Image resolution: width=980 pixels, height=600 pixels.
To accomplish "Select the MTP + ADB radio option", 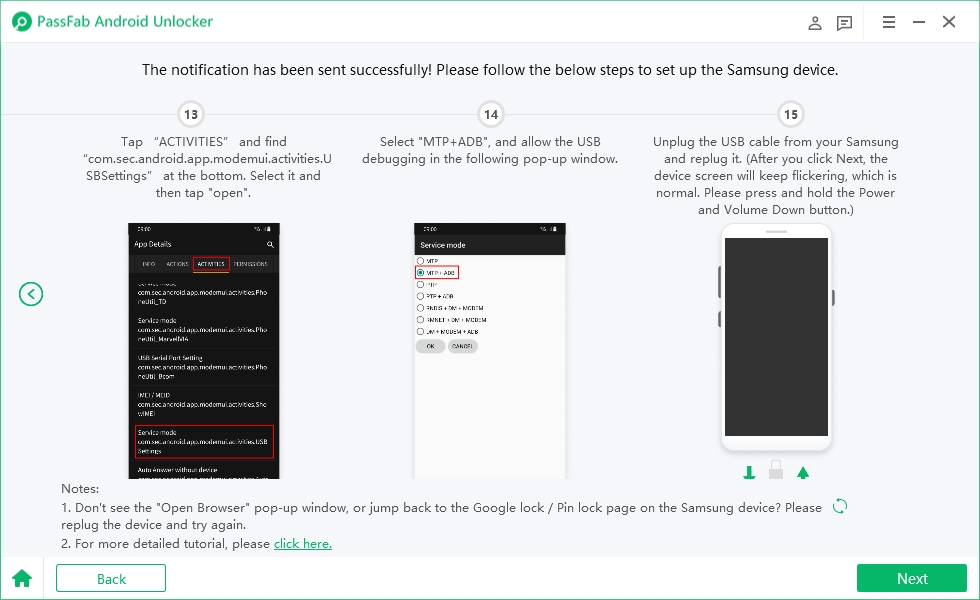I will [421, 272].
